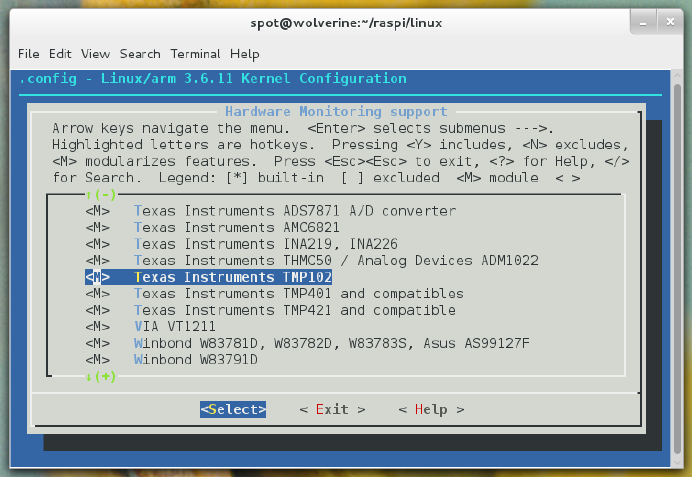Toggle <M> for Texas Instruments TMP102
Viewport: 692px width, 477px height.
point(98,277)
